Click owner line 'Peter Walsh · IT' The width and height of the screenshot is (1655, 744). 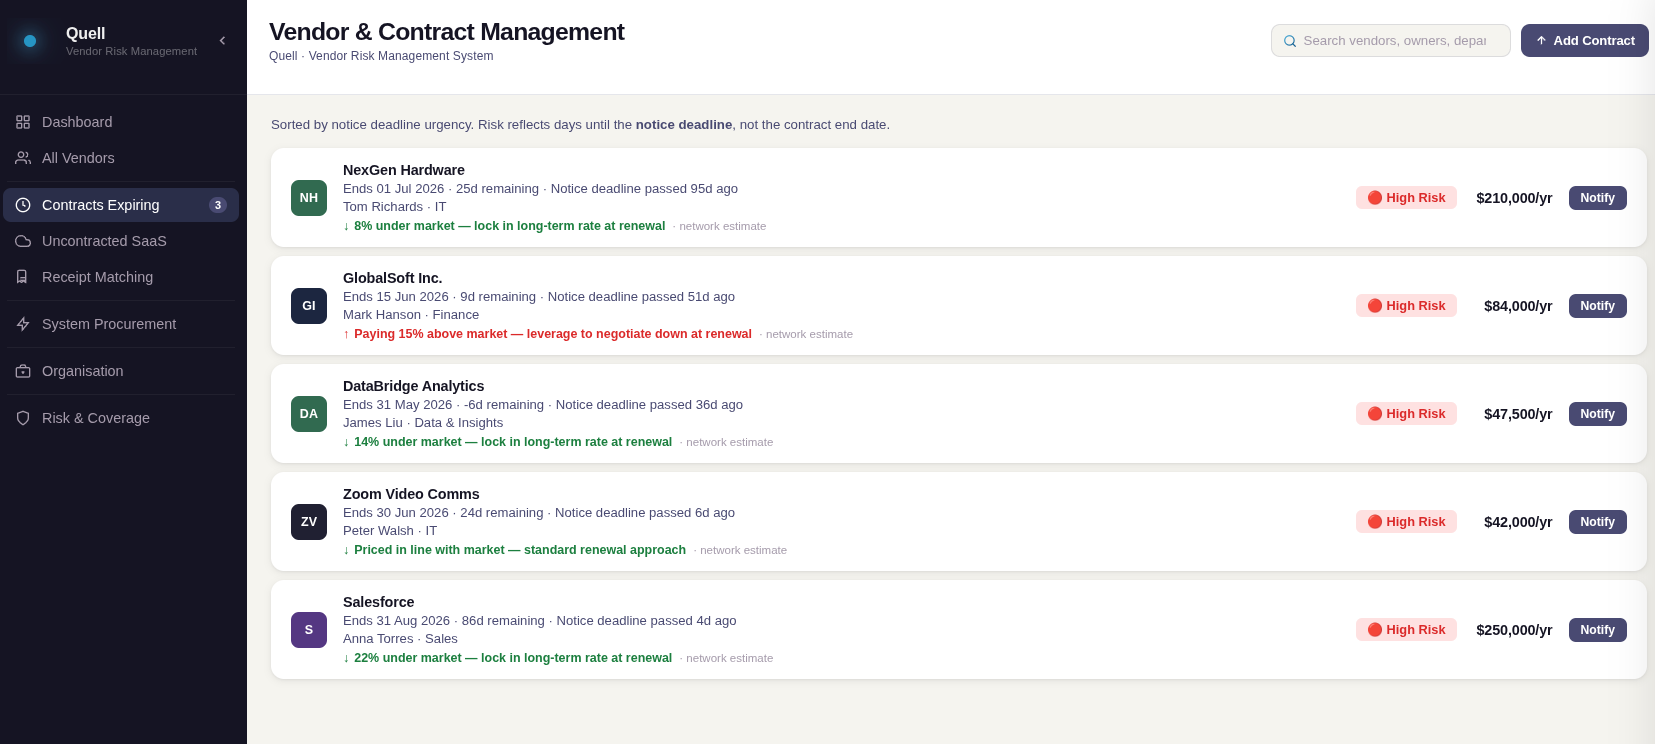click(390, 531)
